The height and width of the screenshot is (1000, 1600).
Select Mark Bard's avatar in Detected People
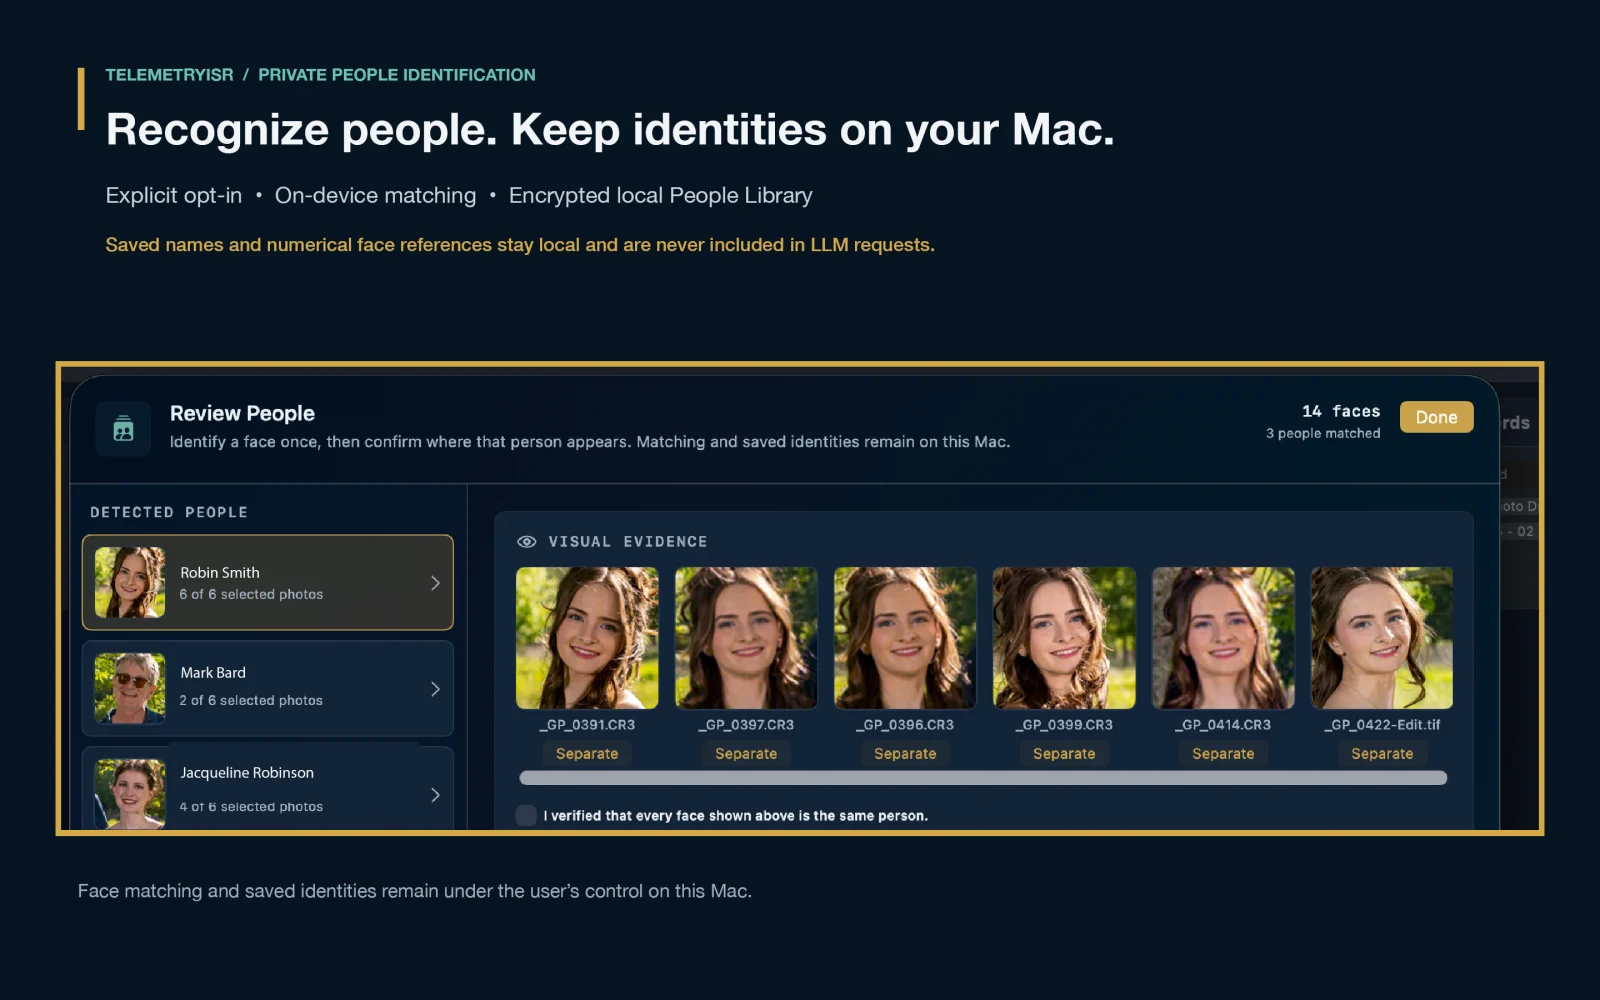coord(130,688)
